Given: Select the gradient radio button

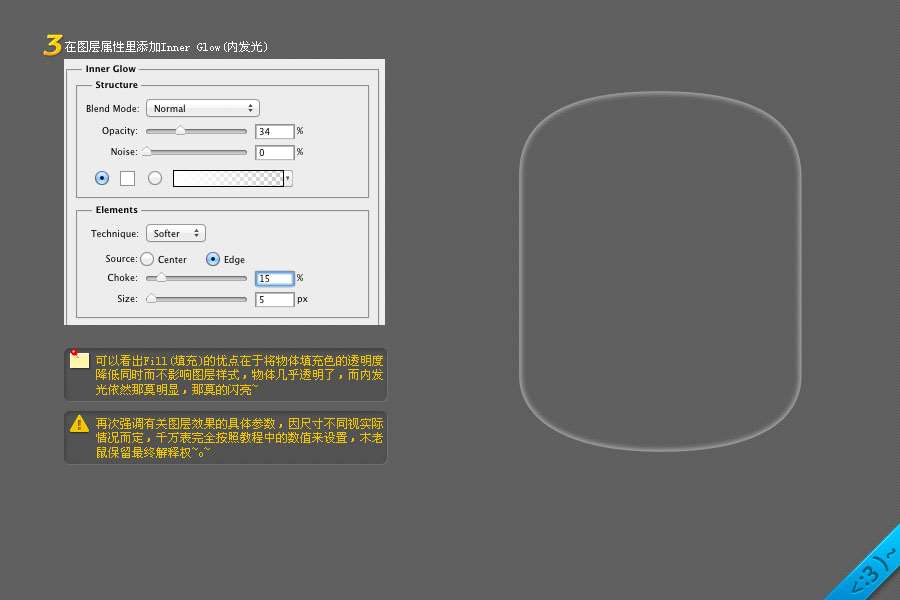Looking at the screenshot, I should (154, 178).
